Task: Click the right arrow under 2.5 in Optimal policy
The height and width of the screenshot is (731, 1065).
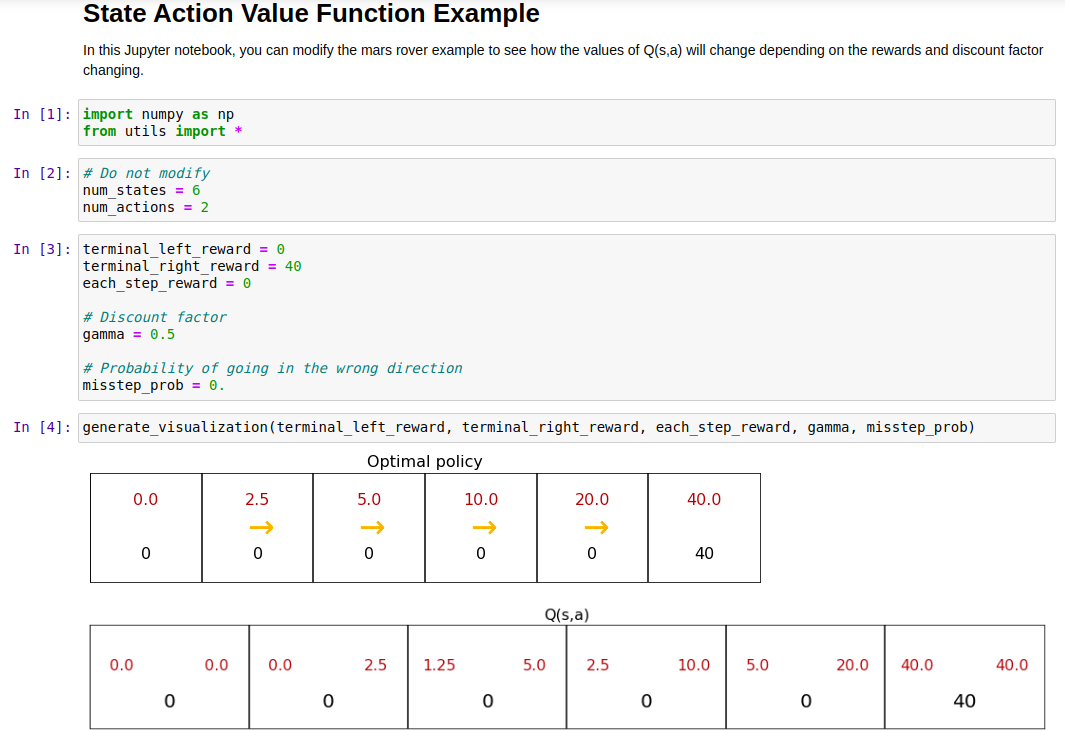Action: point(260,527)
